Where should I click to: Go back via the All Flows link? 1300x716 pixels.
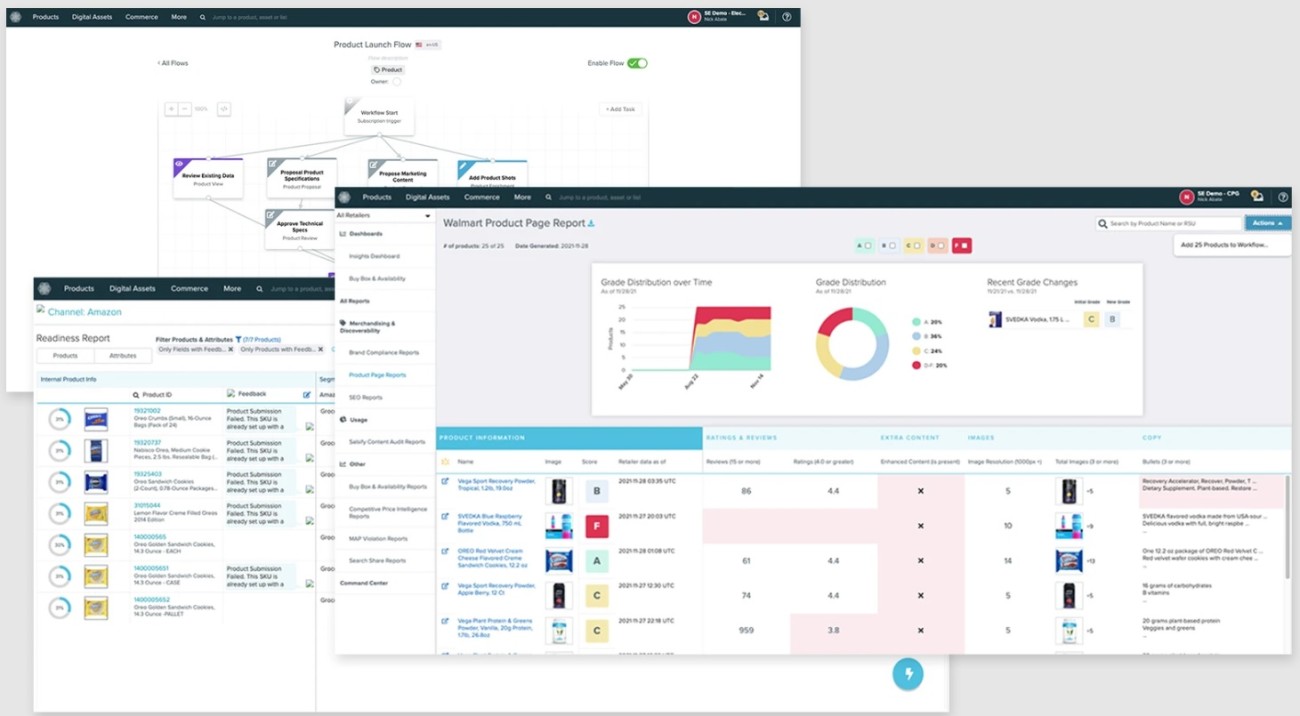[173, 63]
